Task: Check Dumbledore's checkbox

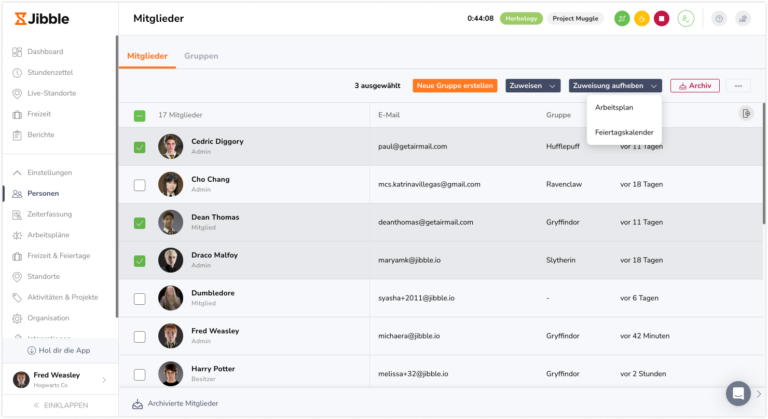Action: pos(140,299)
